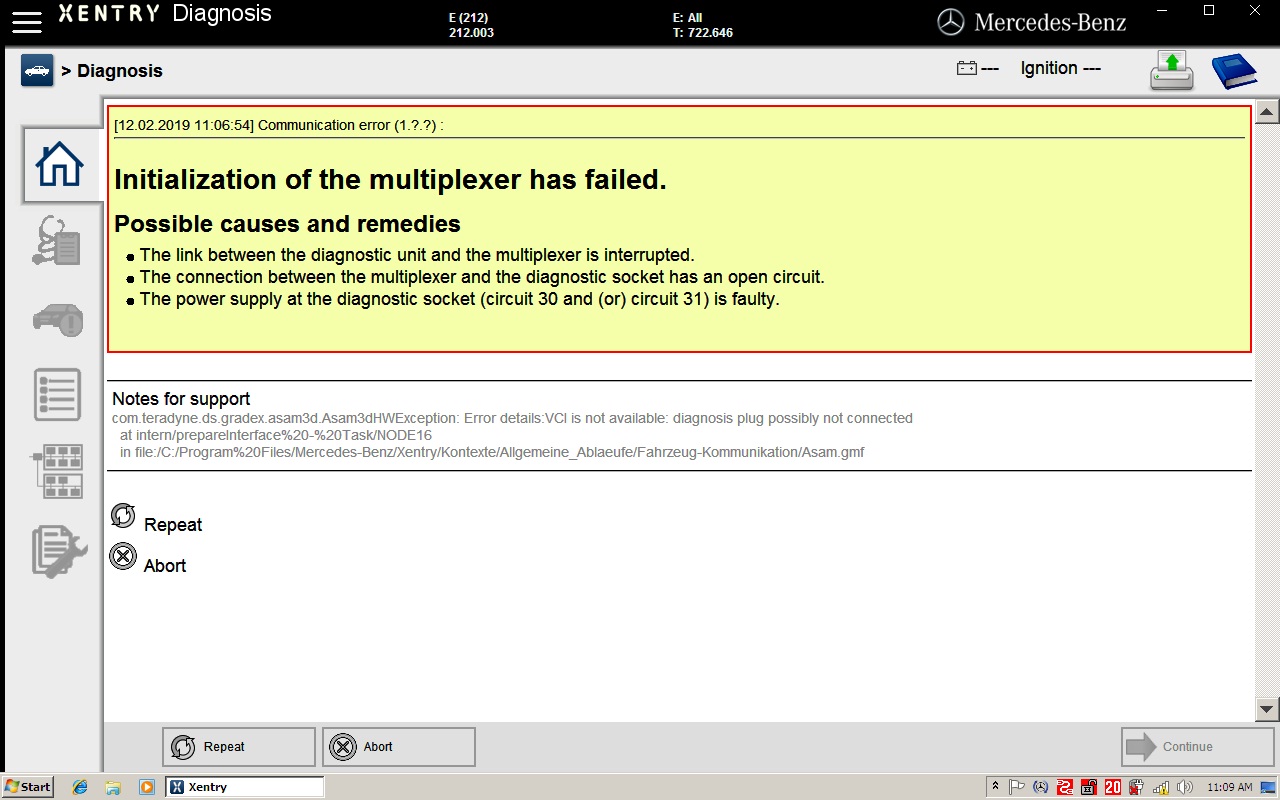Click the 11:09 AM taskbar clock
Image resolution: width=1280 pixels, height=800 pixels.
pyautogui.click(x=1230, y=787)
